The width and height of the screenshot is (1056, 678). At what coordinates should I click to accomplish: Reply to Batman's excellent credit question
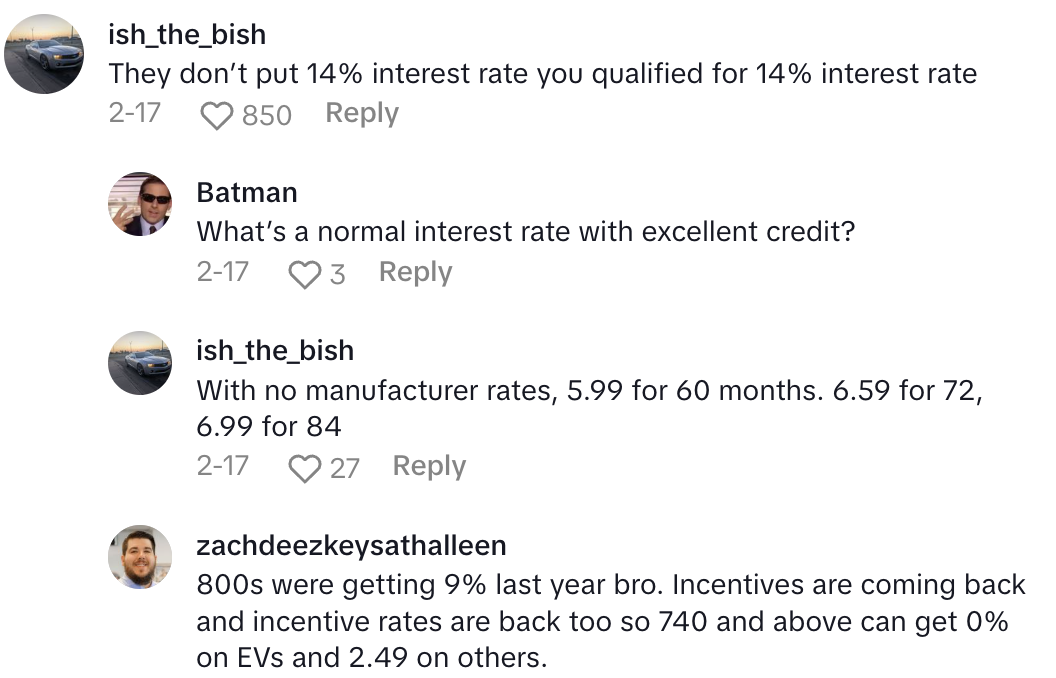415,272
